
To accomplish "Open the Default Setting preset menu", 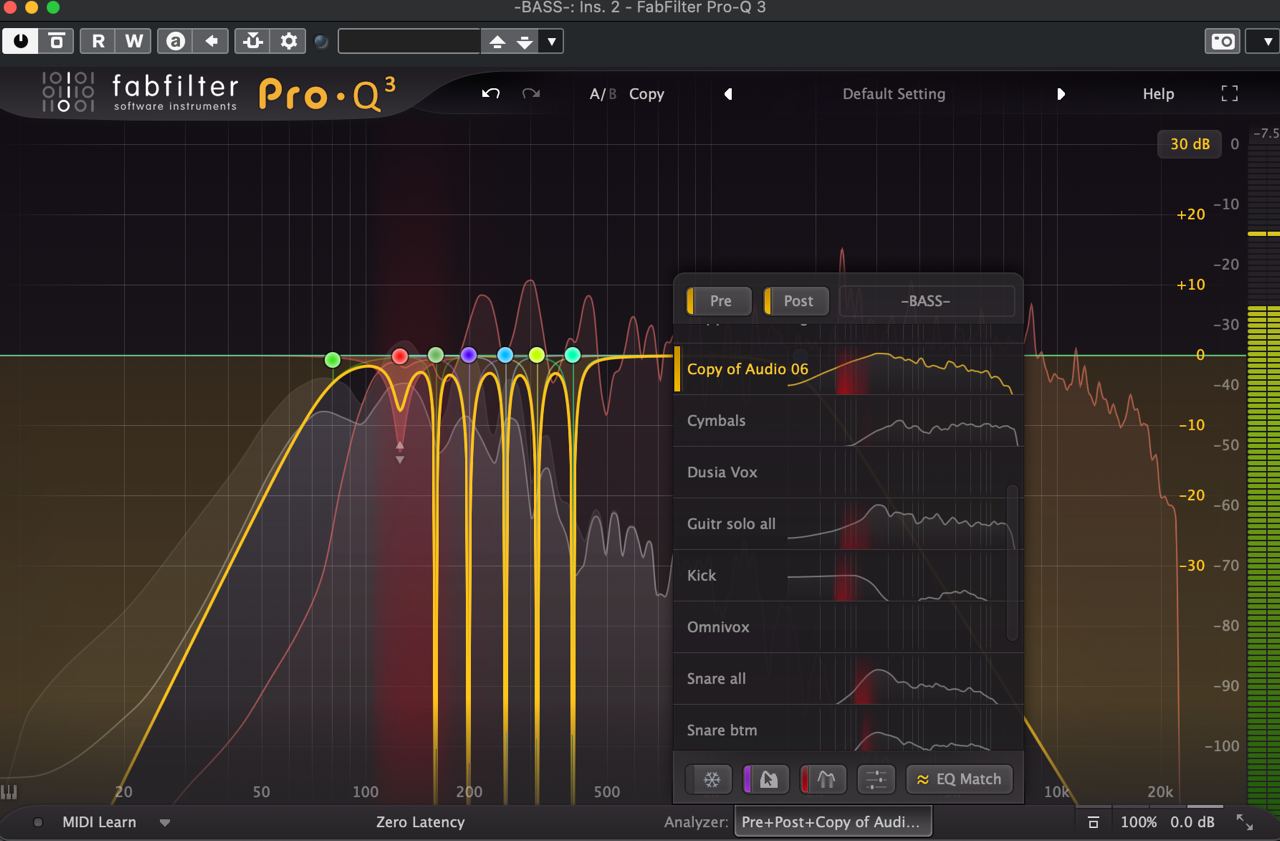I will pos(893,94).
